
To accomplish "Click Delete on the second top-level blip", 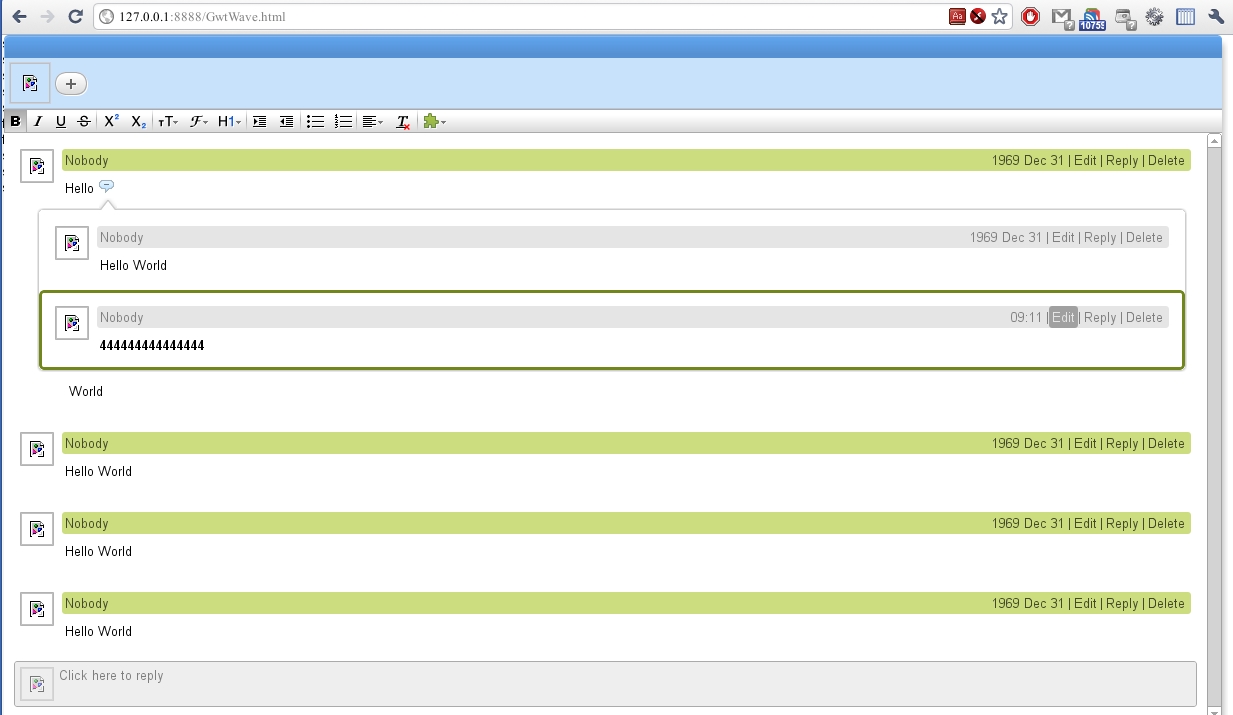I will (1166, 444).
